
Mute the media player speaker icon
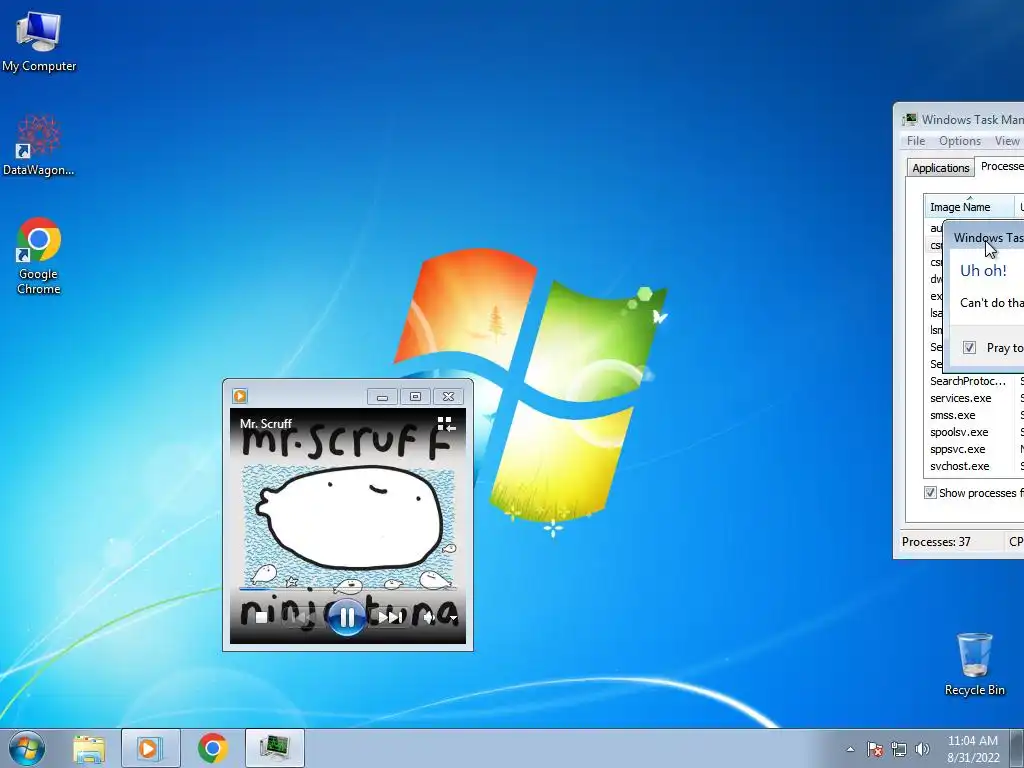[x=428, y=617]
